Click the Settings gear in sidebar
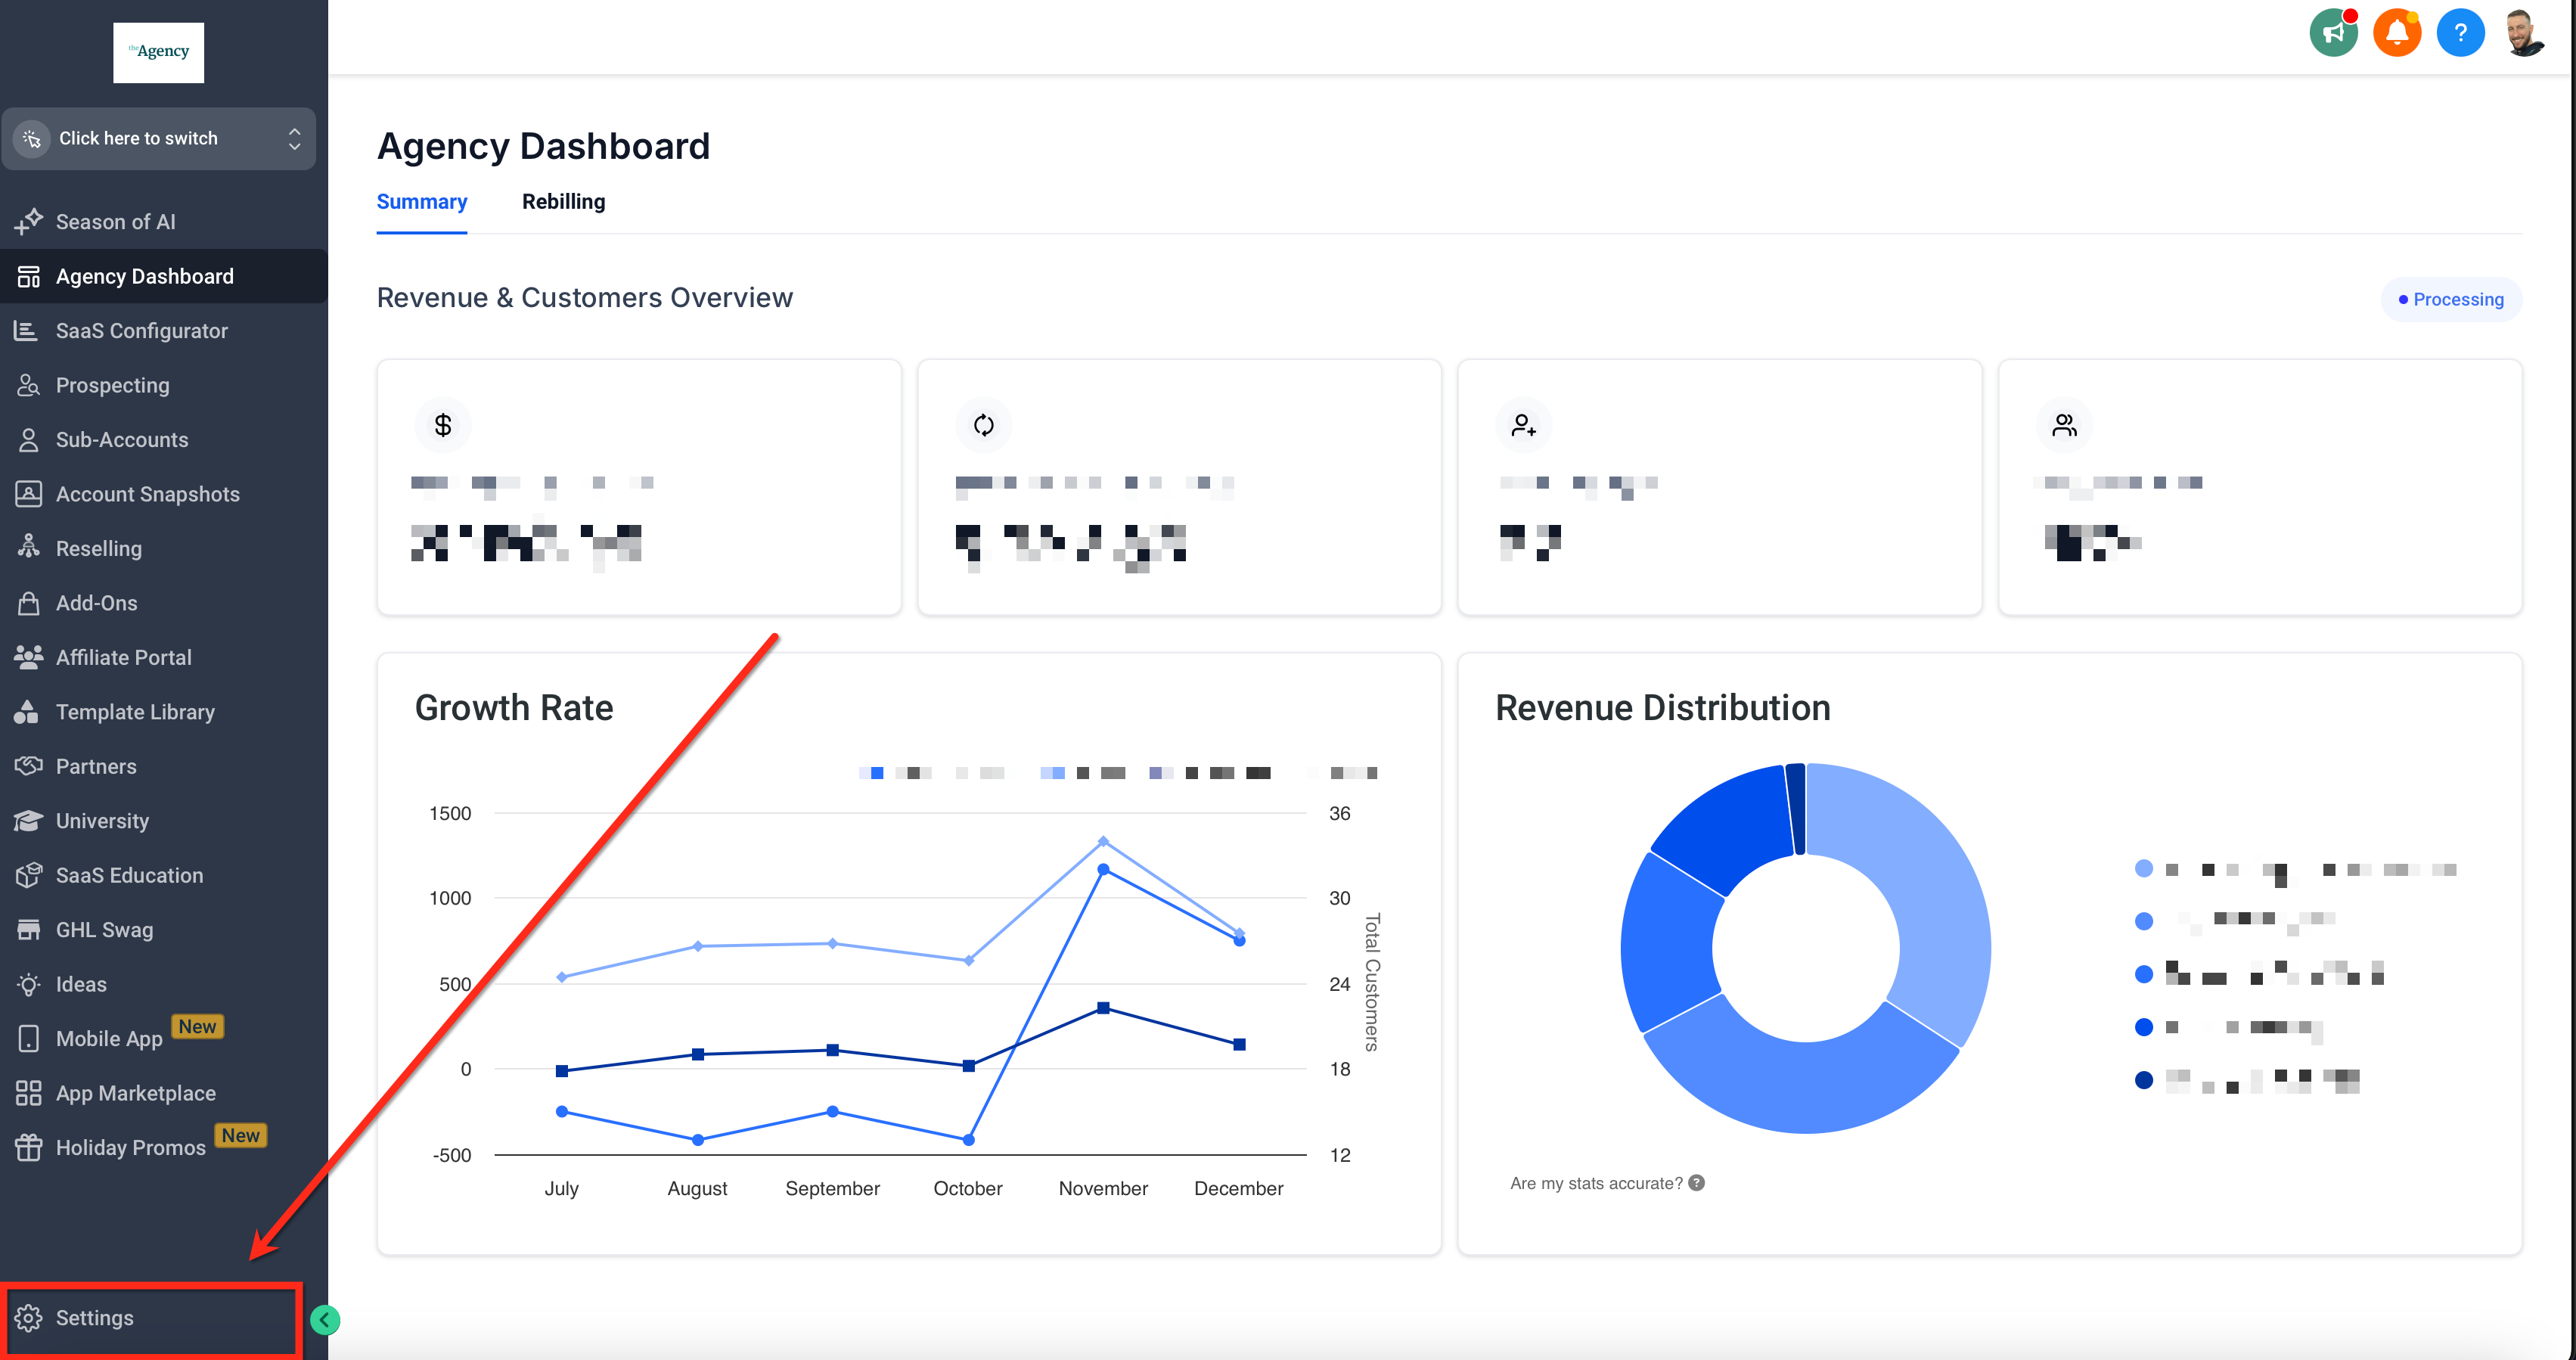 pos(28,1317)
